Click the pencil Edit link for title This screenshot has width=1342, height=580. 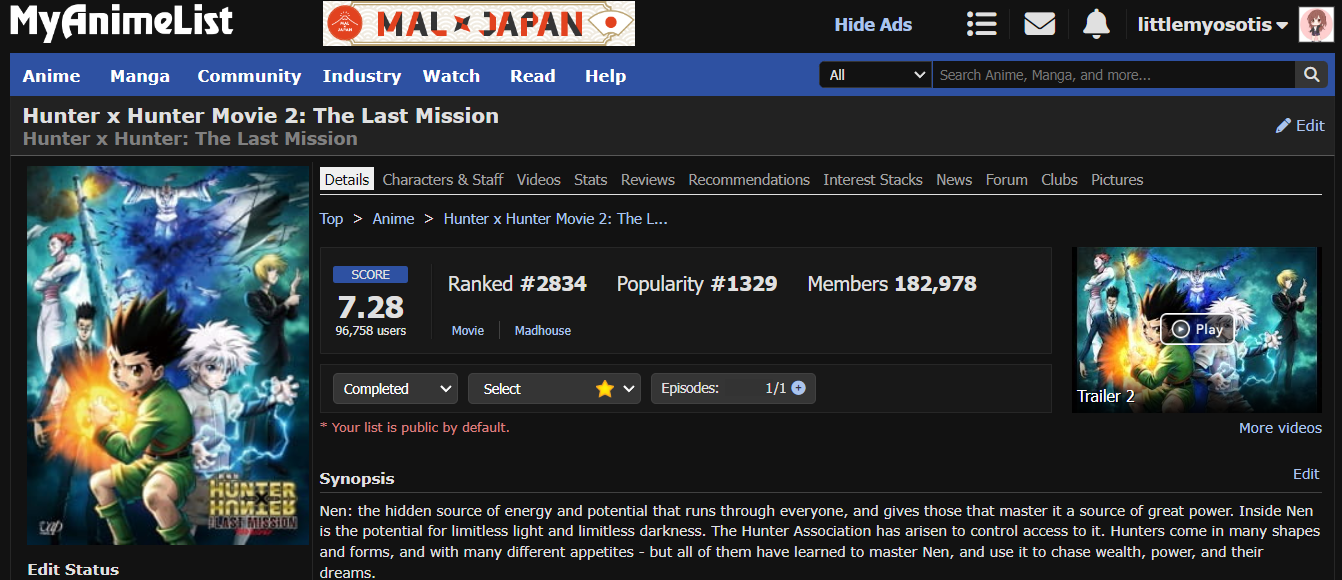click(1300, 126)
